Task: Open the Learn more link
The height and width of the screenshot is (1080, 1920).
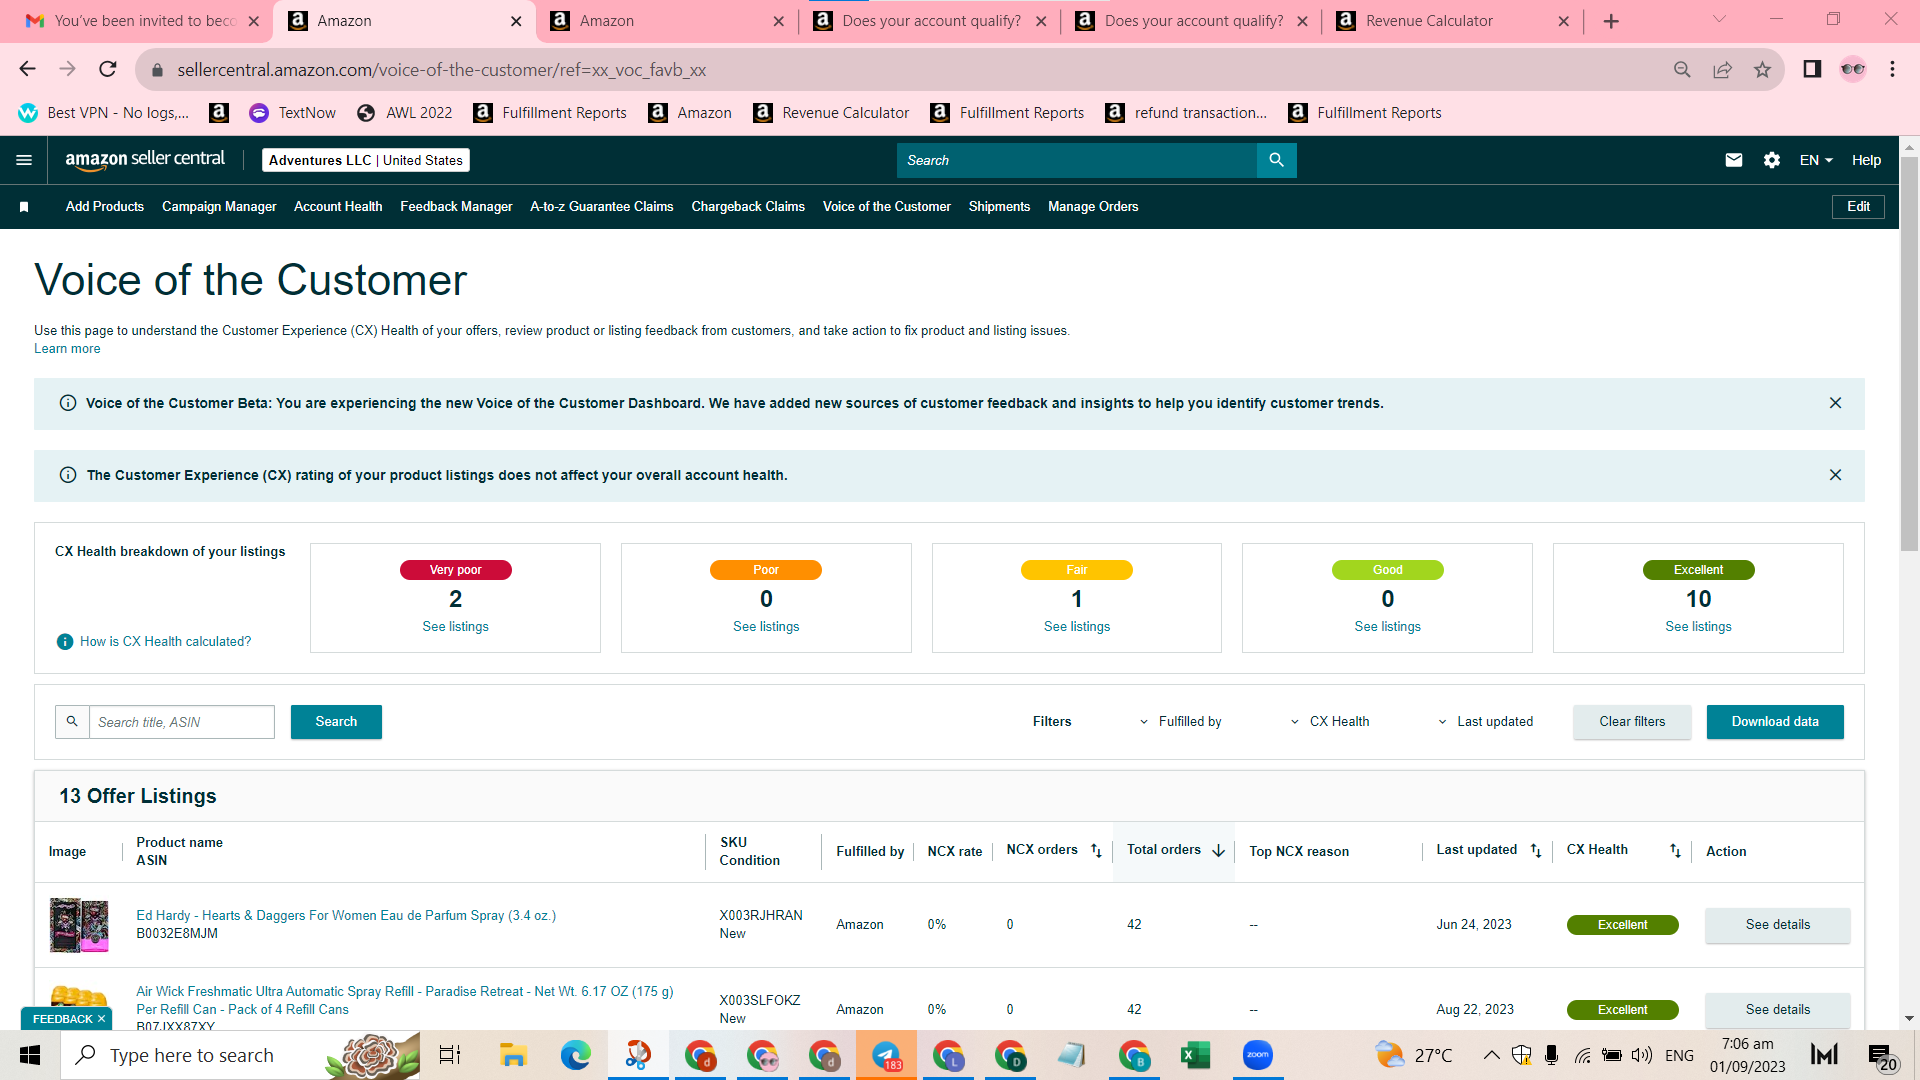Action: point(67,349)
